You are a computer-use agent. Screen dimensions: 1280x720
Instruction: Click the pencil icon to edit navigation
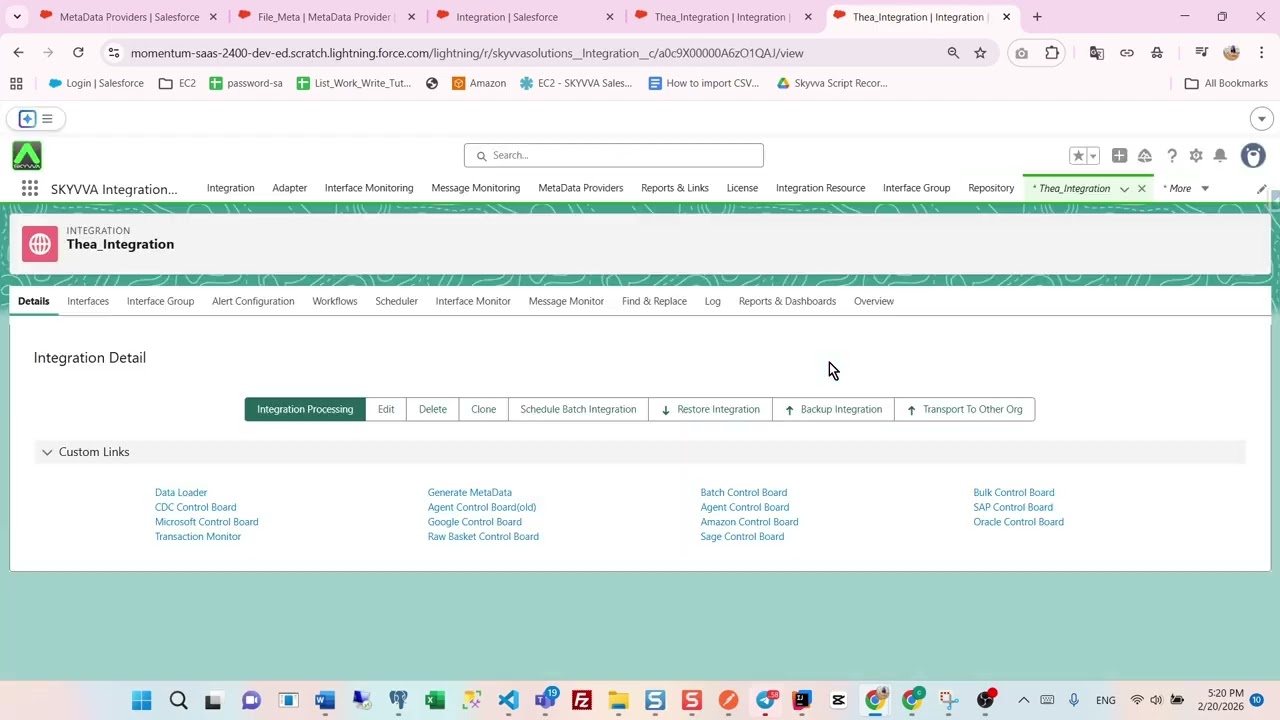coord(1262,189)
